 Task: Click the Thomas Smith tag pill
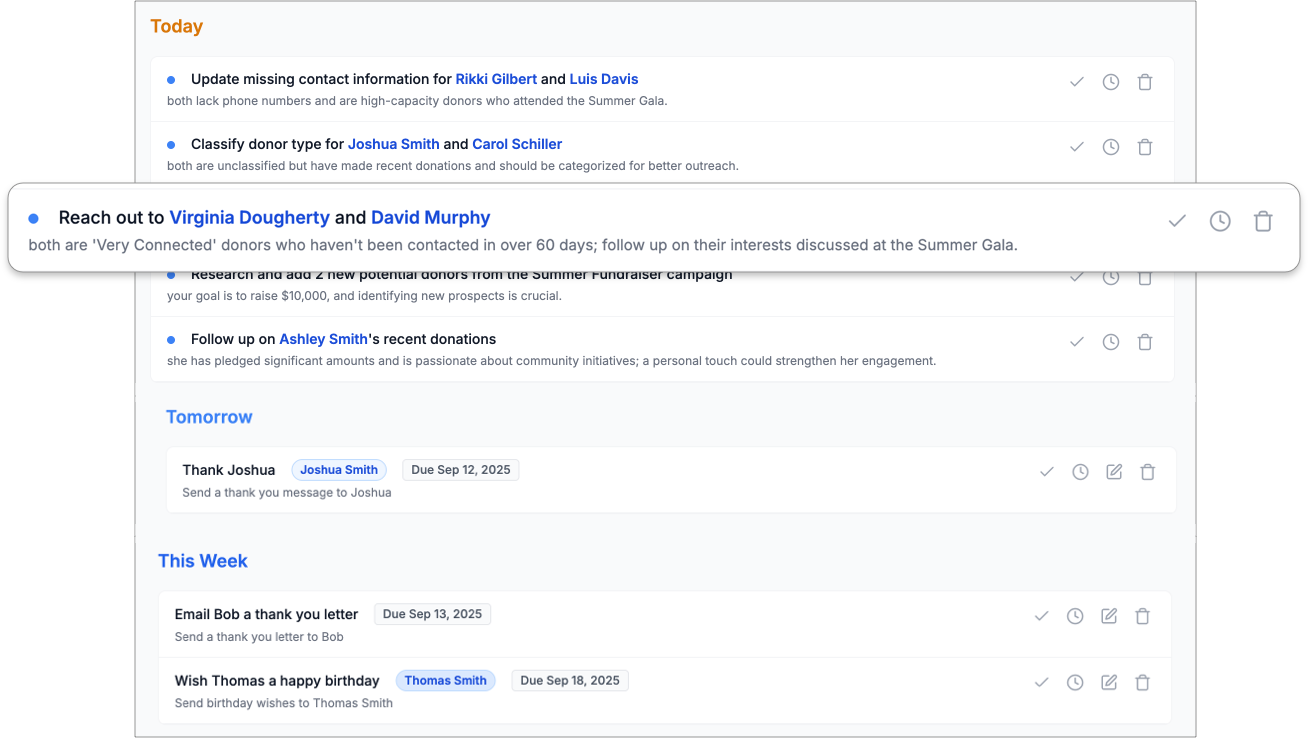pos(445,680)
